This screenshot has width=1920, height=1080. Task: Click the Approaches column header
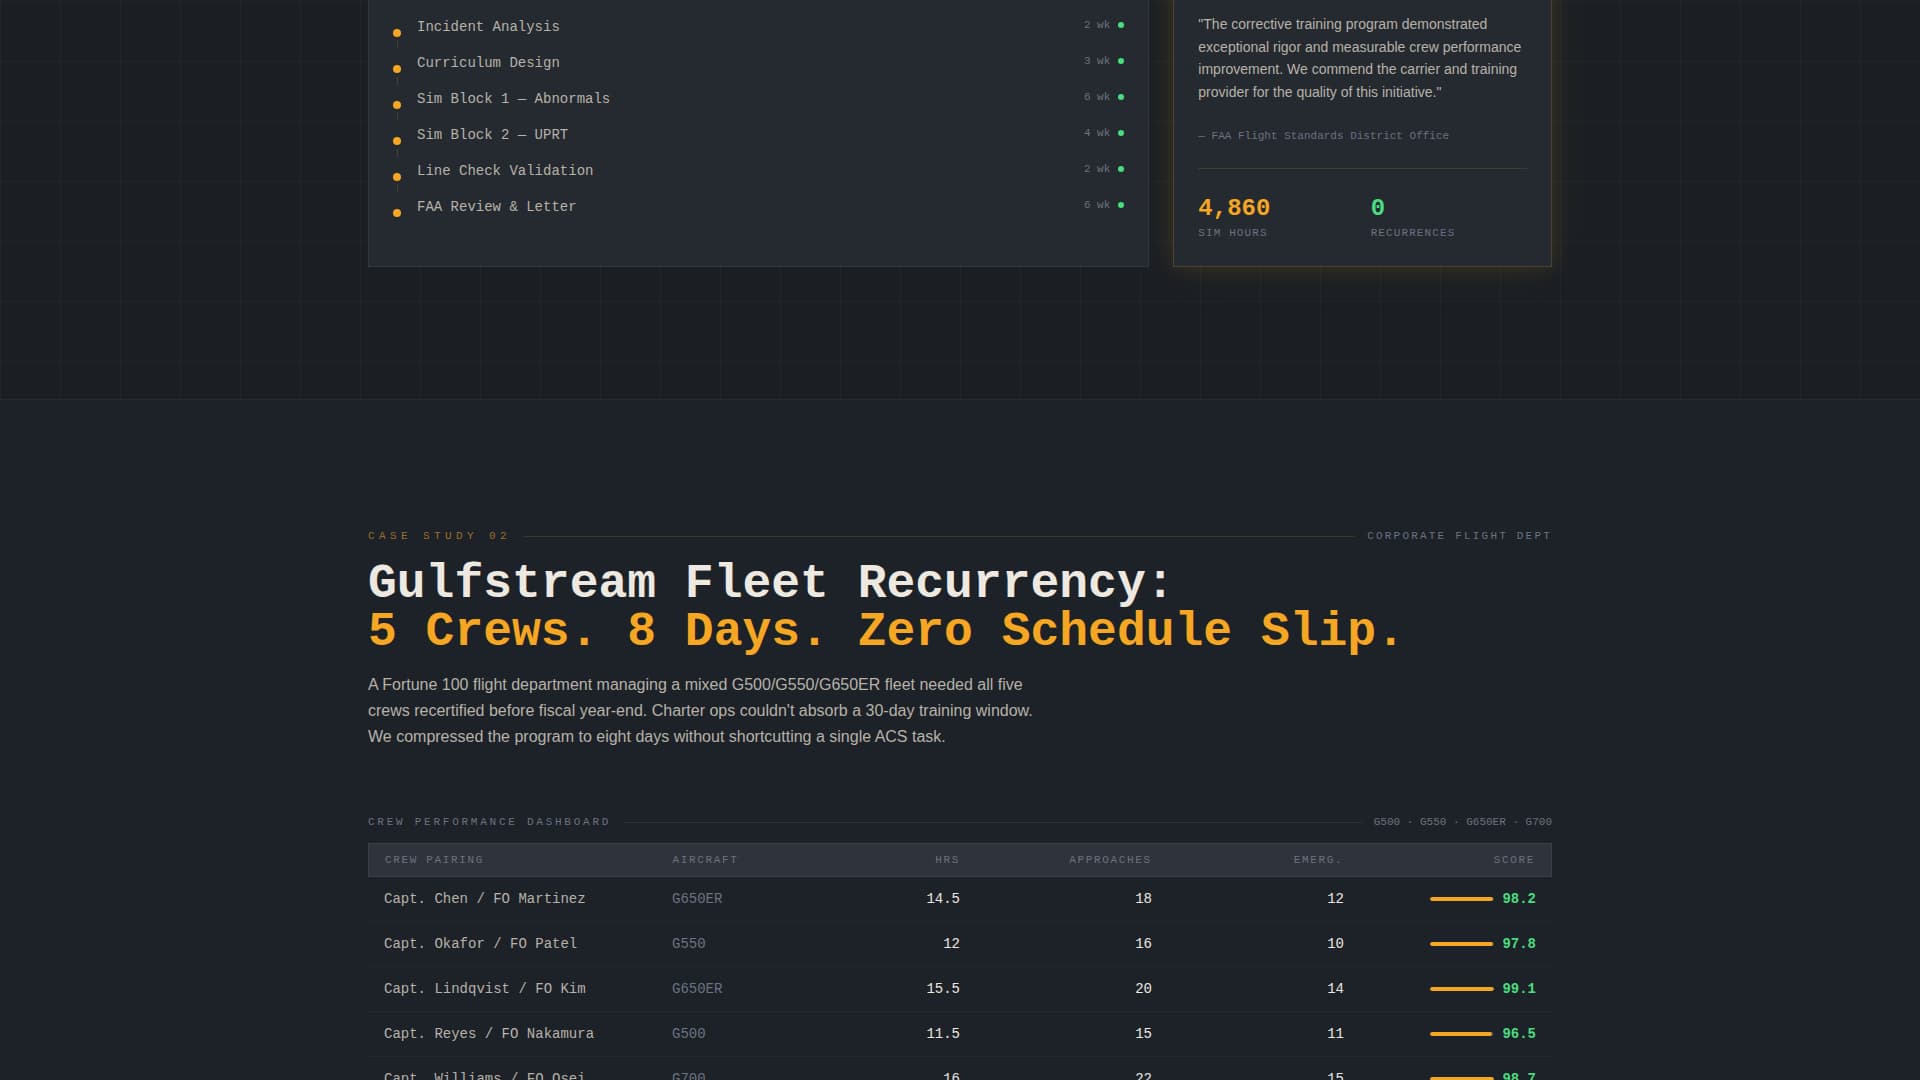click(x=1109, y=860)
